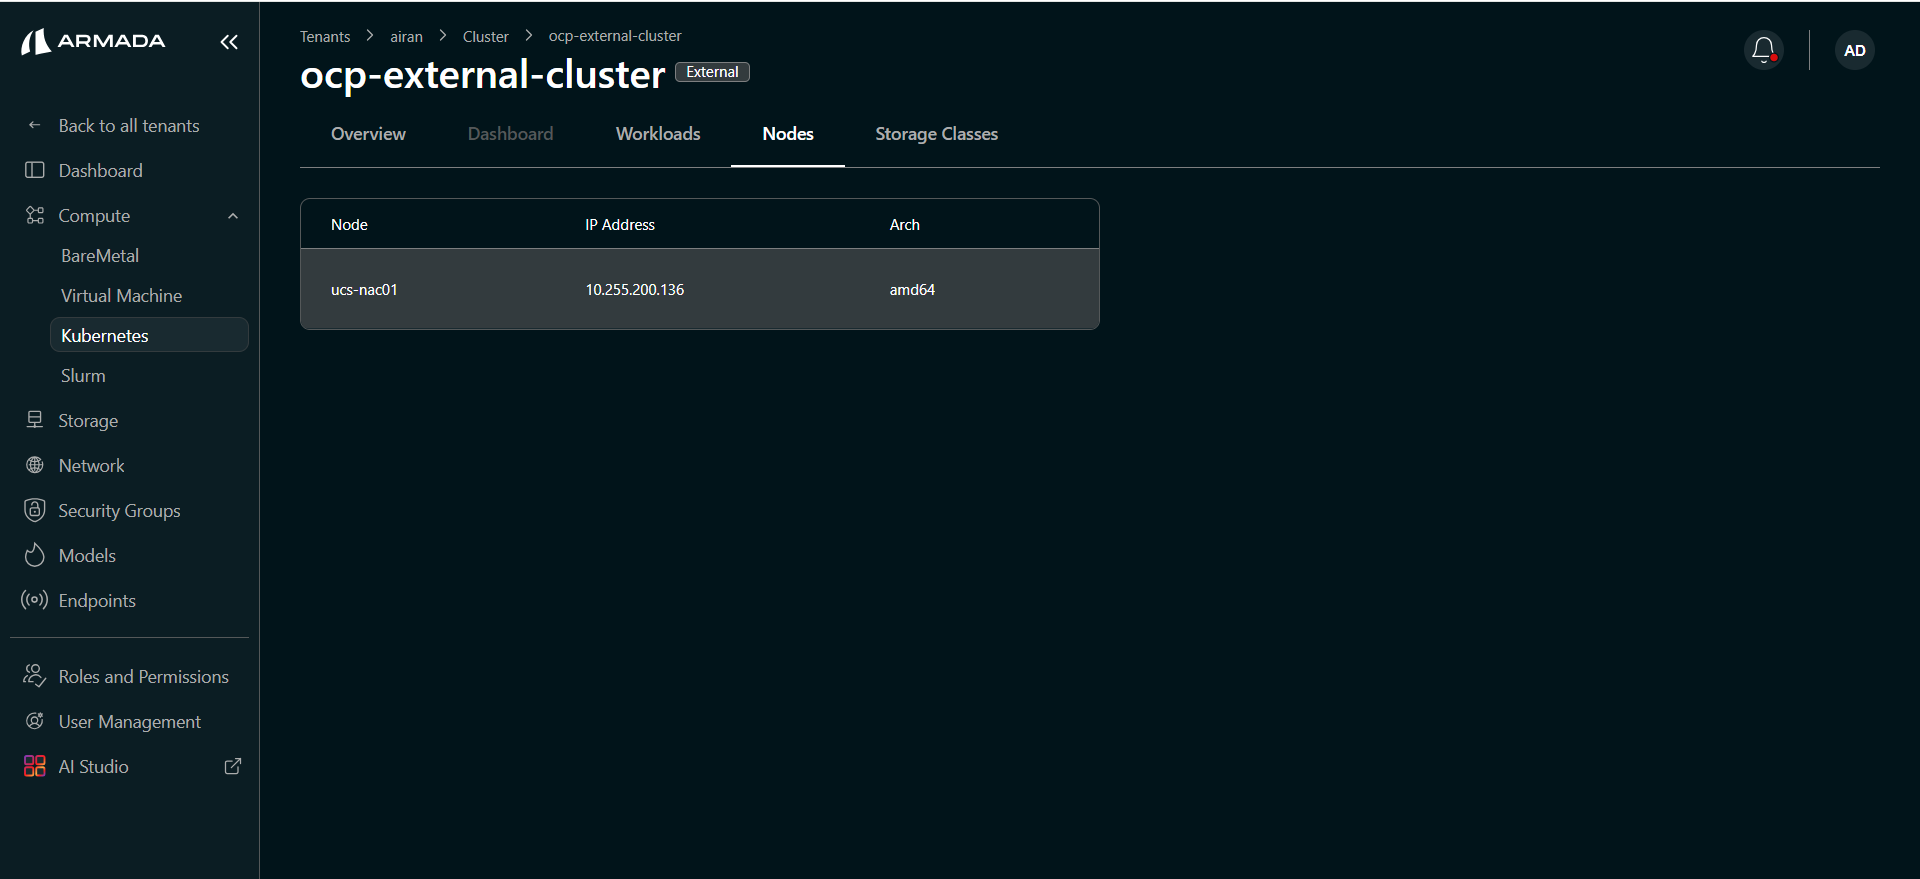Open the Workloads tab
1920x879 pixels.
[x=658, y=134]
